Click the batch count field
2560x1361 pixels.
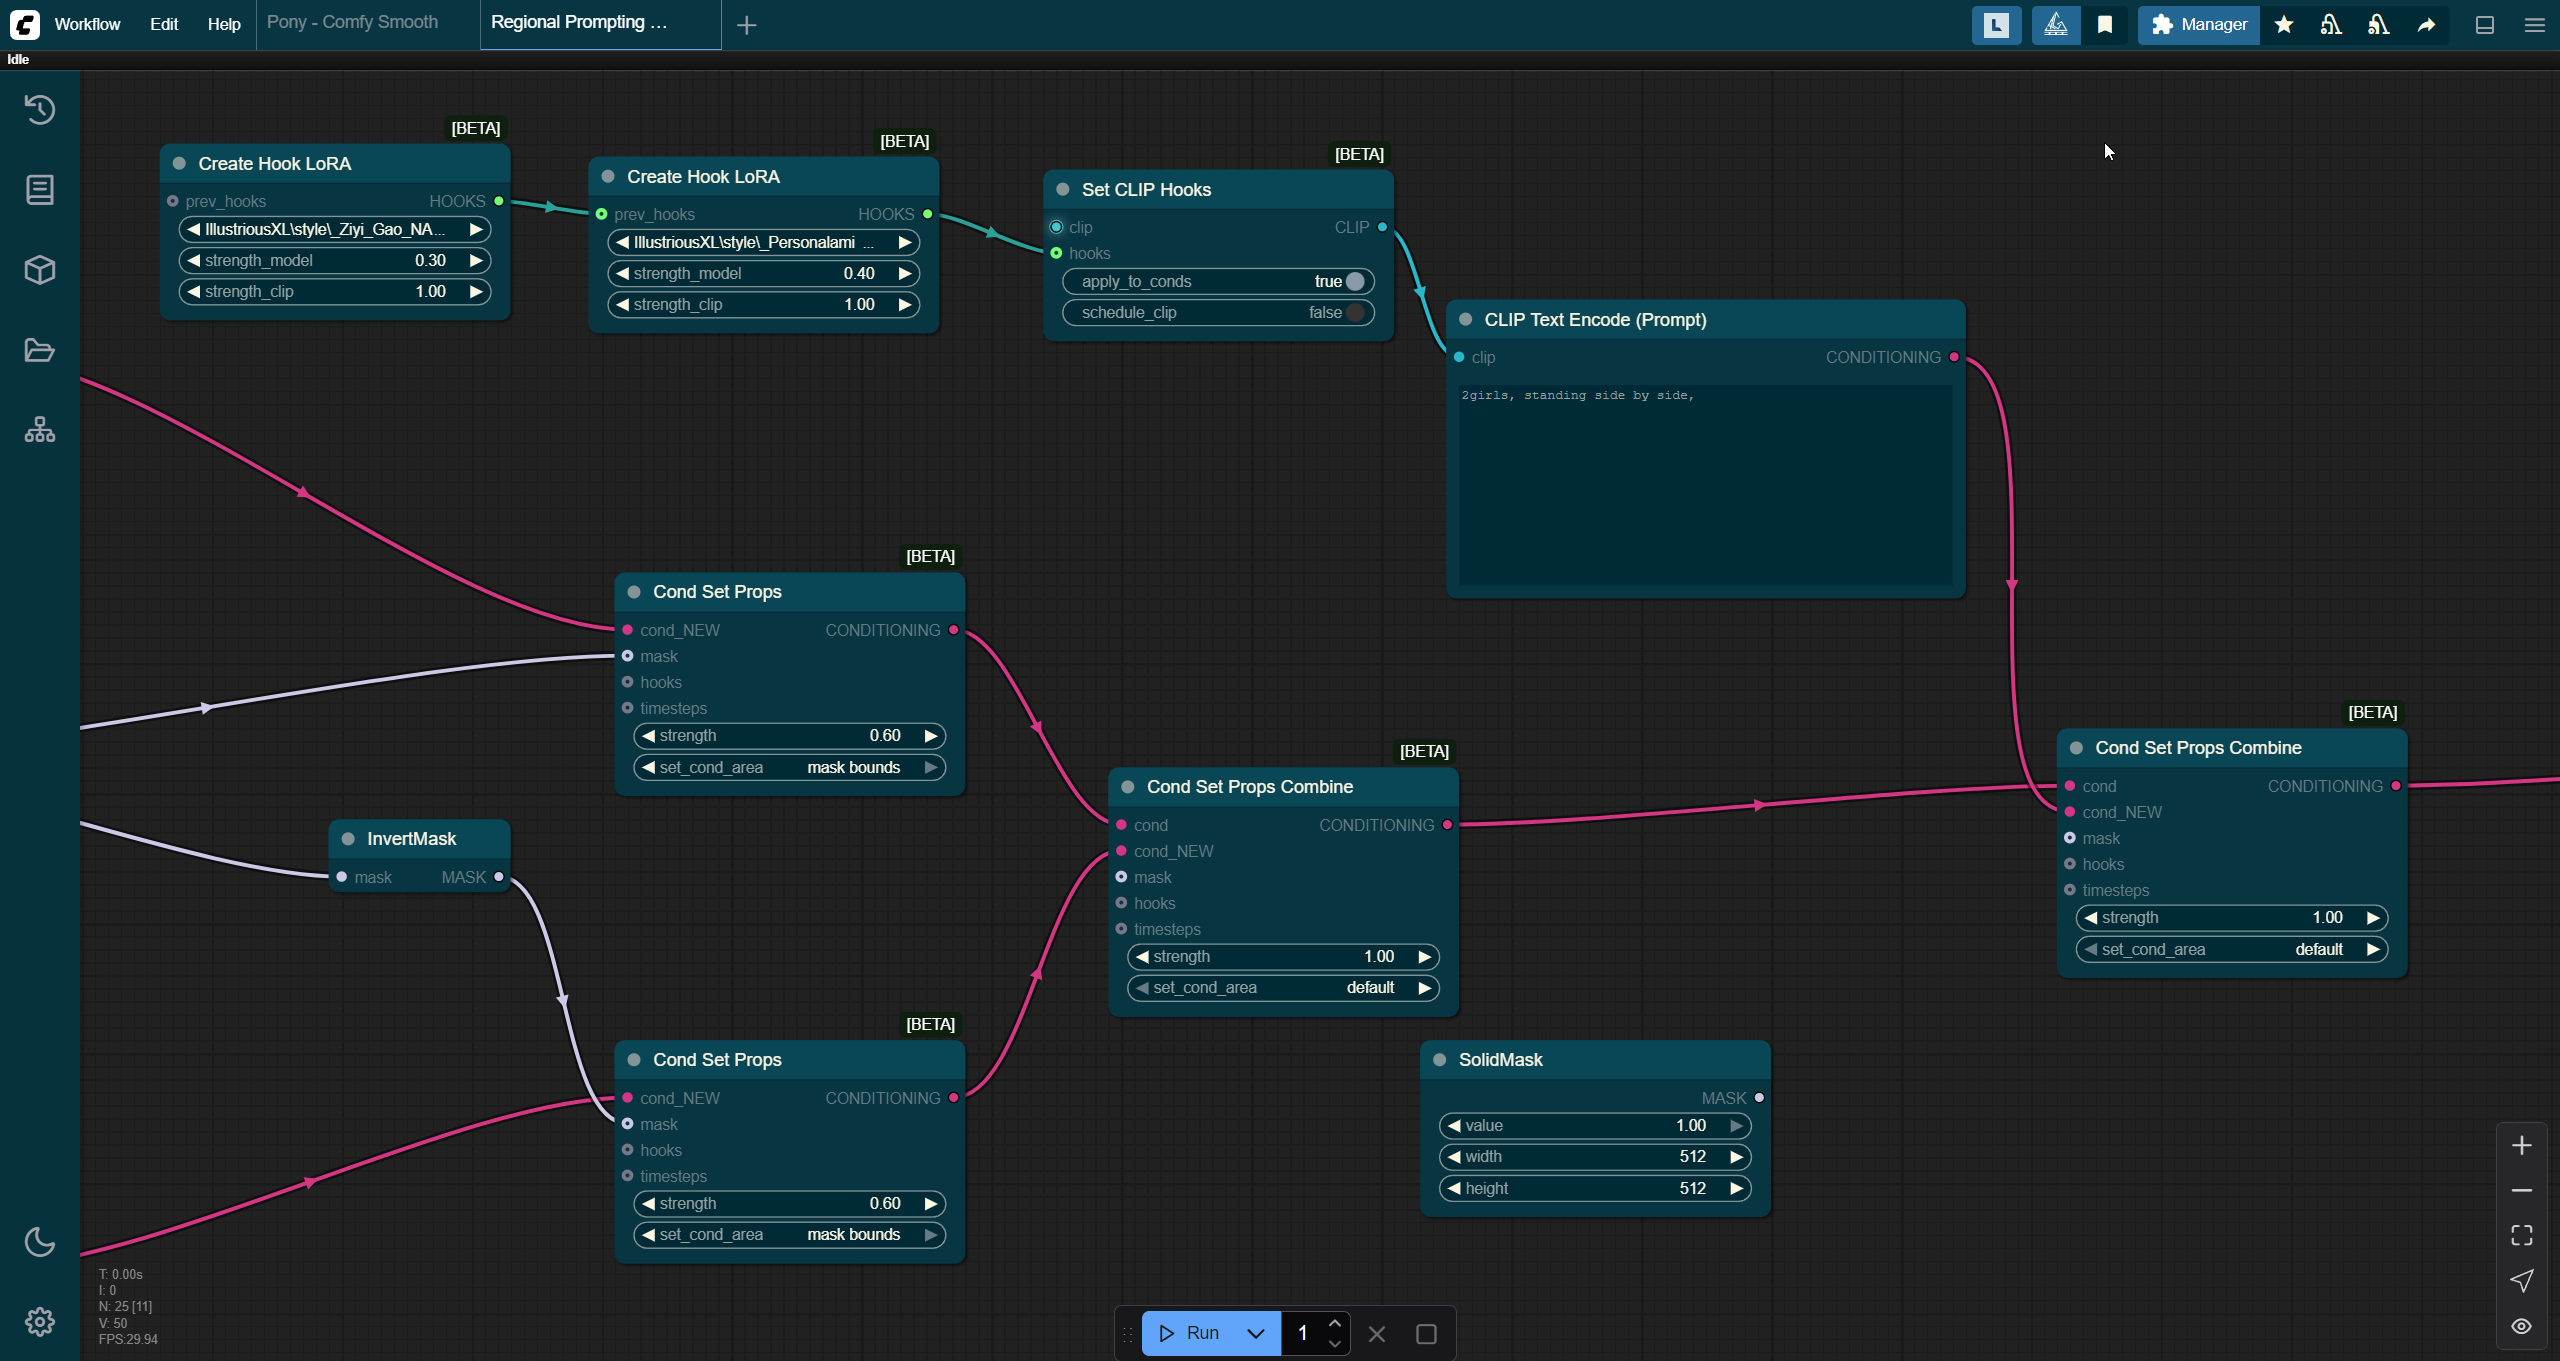[x=1303, y=1334]
